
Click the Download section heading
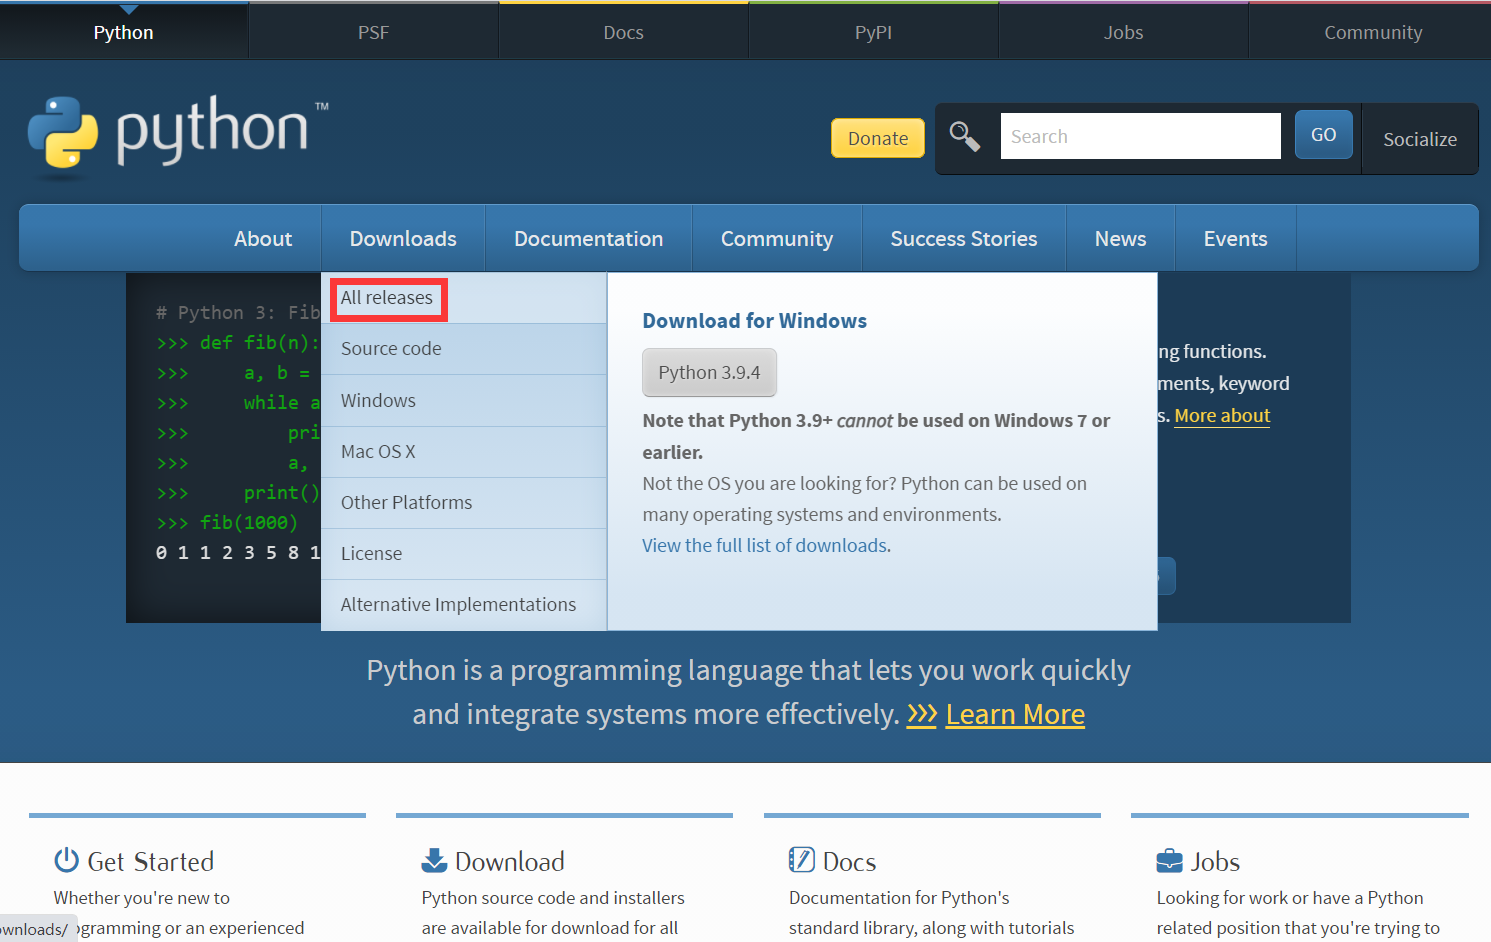coord(510,861)
